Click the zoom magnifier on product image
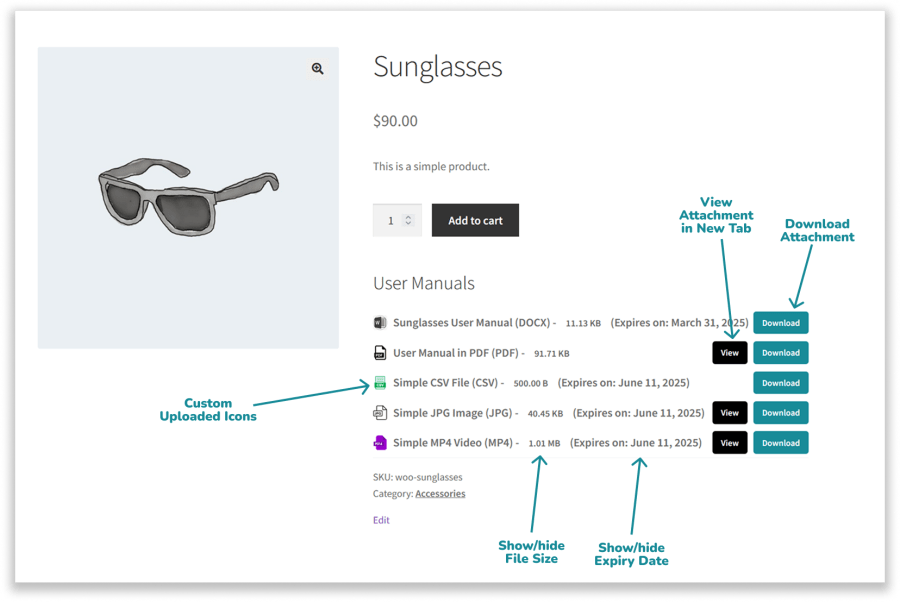 [x=317, y=69]
